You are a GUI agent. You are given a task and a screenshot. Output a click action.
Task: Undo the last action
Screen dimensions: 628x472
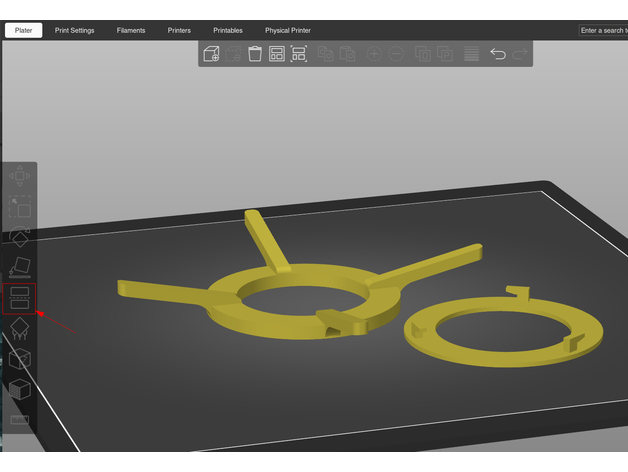click(x=497, y=54)
